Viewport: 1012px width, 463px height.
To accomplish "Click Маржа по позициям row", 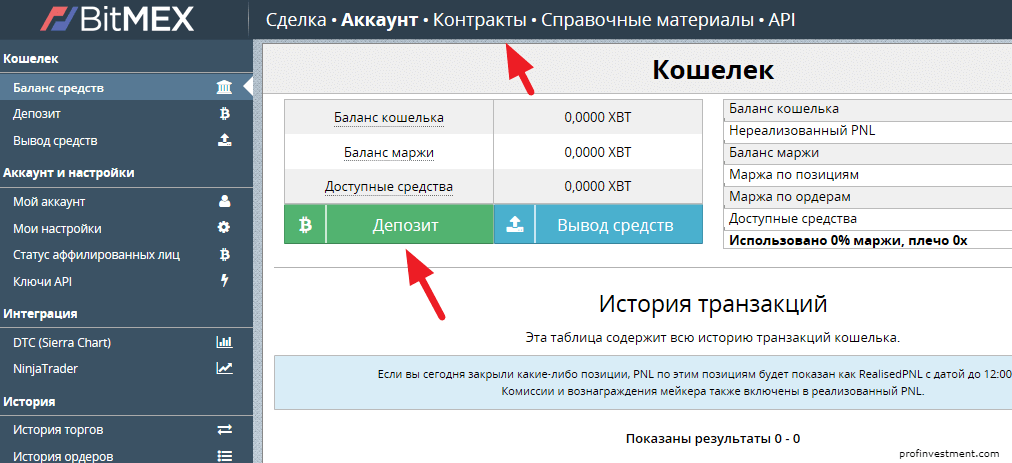I will click(867, 175).
